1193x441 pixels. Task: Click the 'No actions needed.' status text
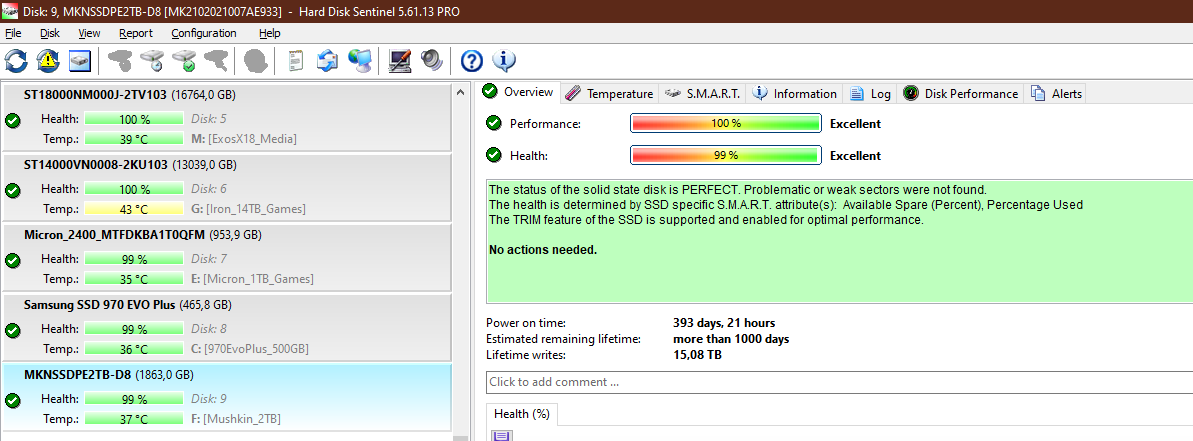[543, 249]
